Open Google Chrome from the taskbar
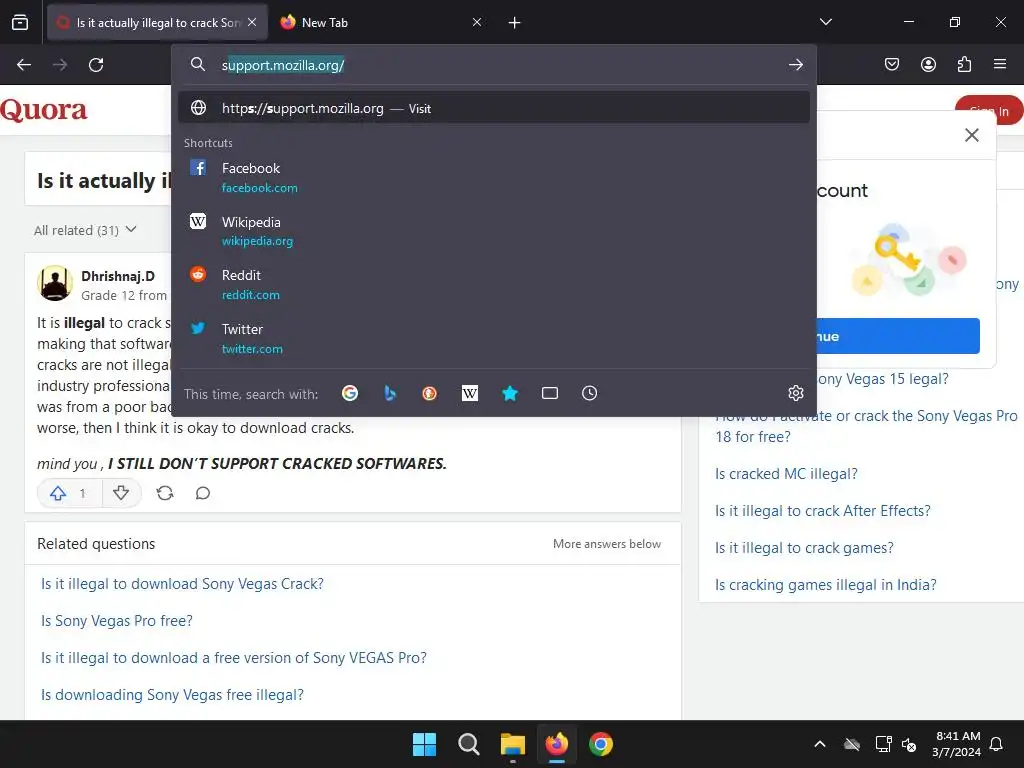The image size is (1024, 768). [x=601, y=744]
